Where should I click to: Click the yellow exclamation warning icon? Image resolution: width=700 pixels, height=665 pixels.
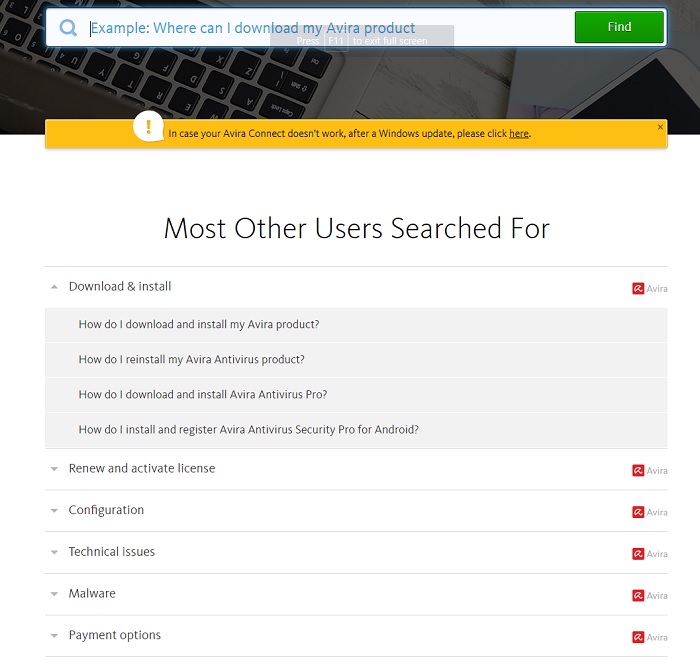point(149,127)
